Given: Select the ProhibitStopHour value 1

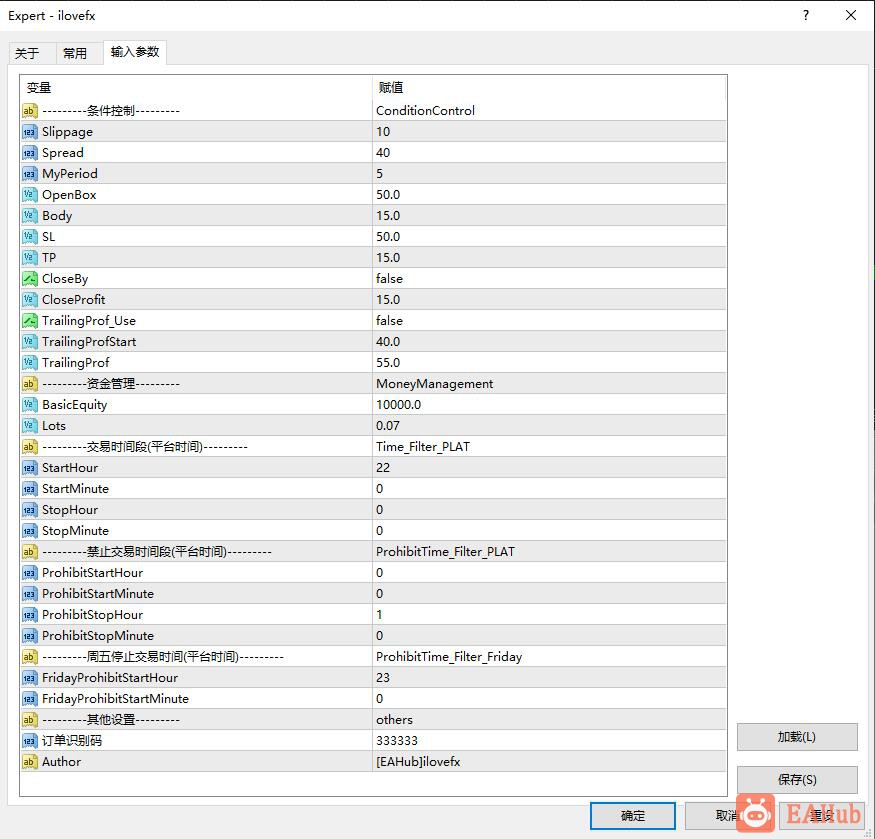Looking at the screenshot, I should (x=549, y=615).
